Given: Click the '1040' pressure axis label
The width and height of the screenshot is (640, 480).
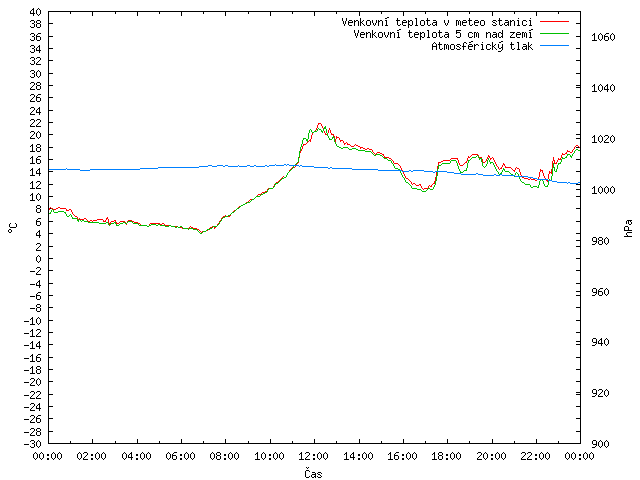Looking at the screenshot, I should 603,88.
